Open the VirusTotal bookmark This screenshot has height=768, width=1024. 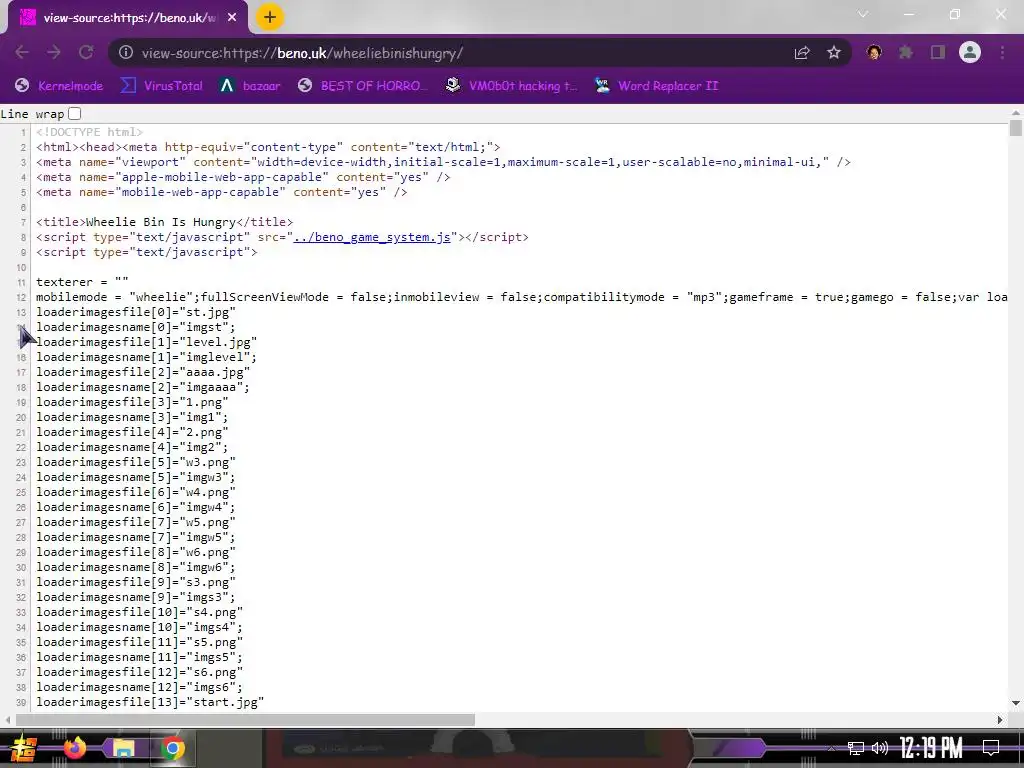tap(162, 86)
